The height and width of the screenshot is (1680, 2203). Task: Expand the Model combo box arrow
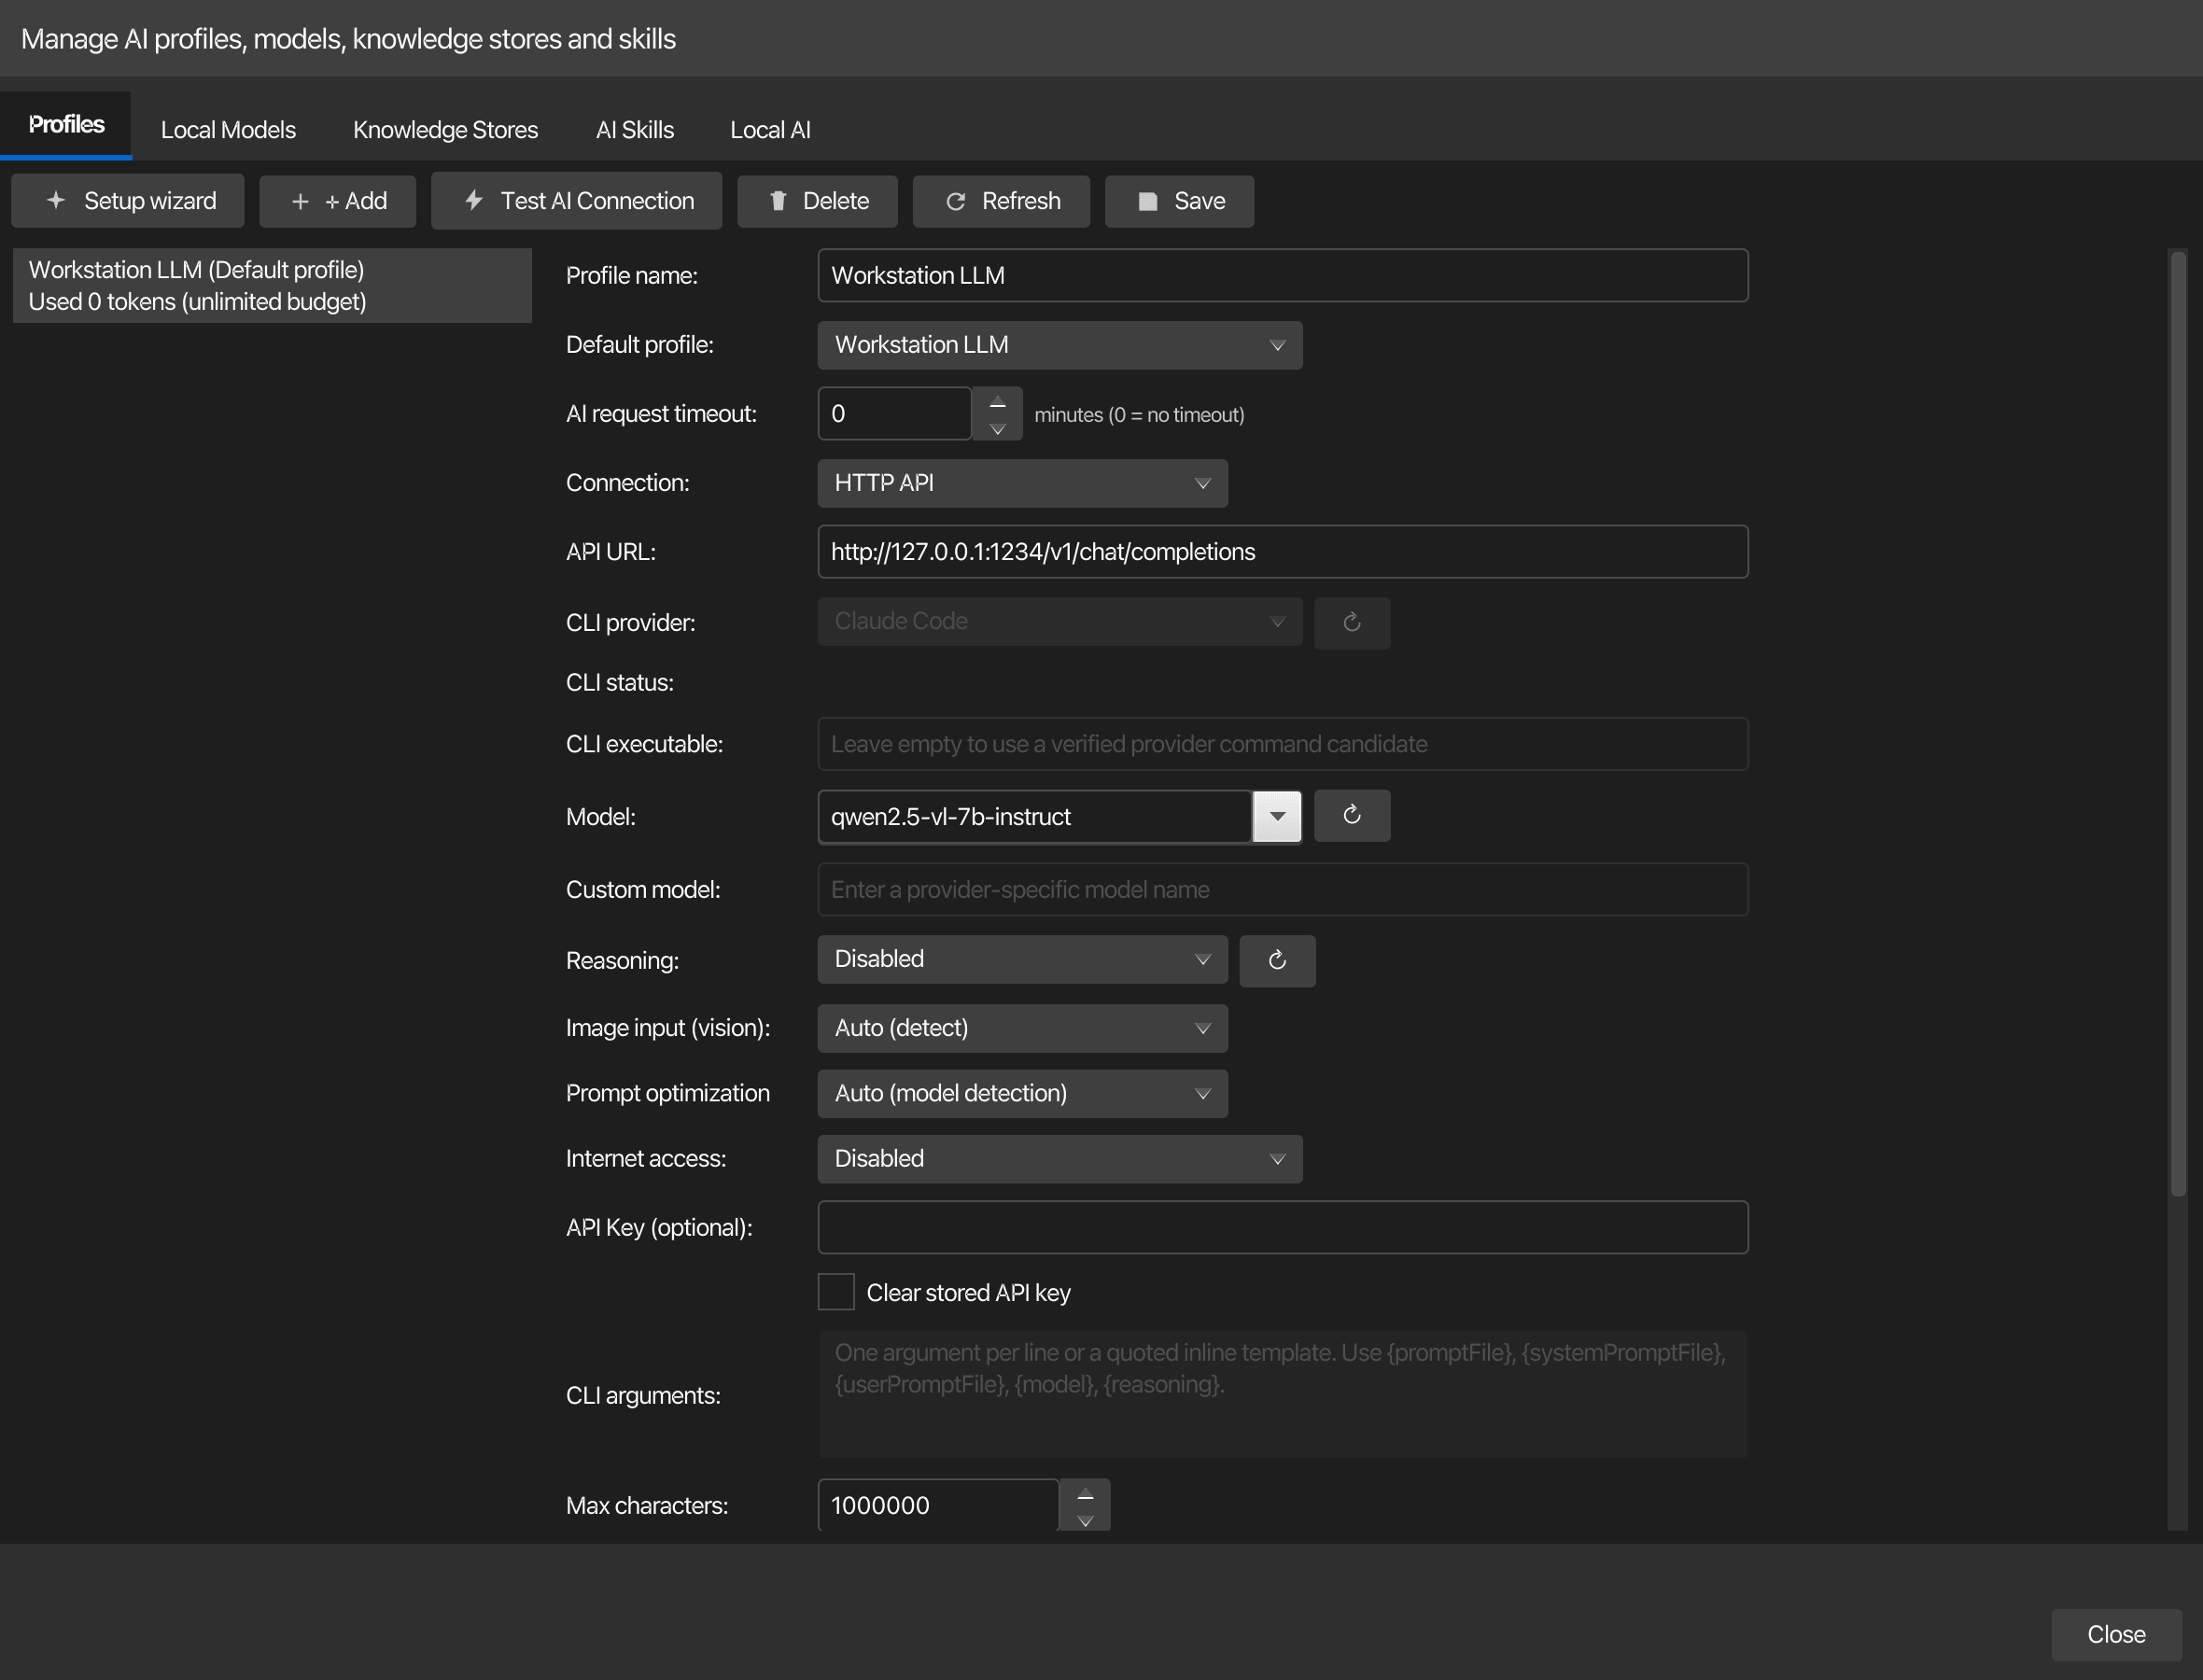click(1277, 816)
